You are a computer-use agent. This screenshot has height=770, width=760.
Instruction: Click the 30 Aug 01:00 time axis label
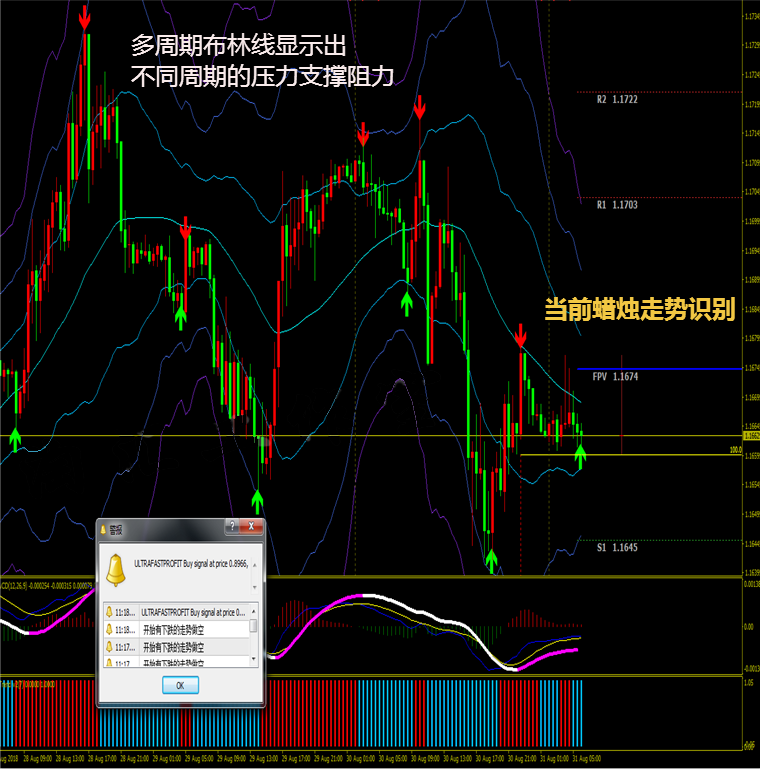(x=360, y=759)
